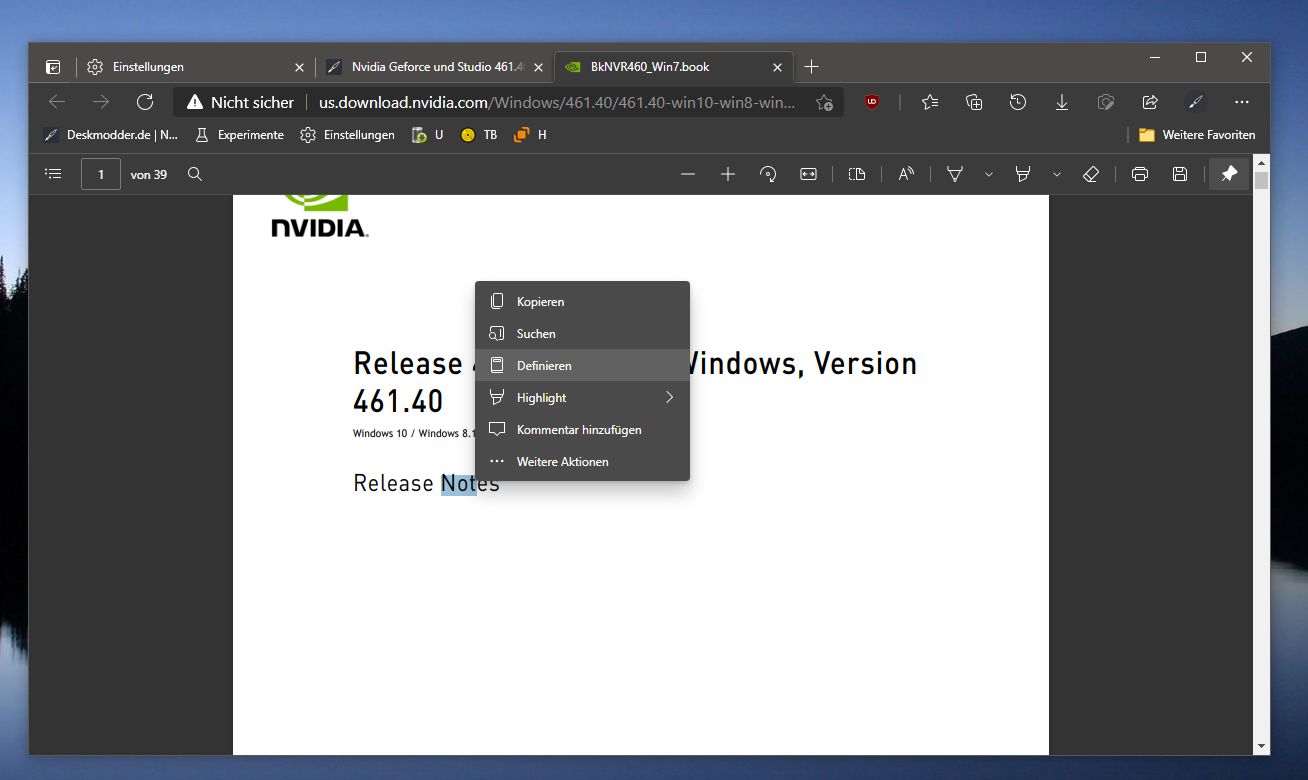Open the Downloads panel
The height and width of the screenshot is (780, 1308).
[1062, 102]
